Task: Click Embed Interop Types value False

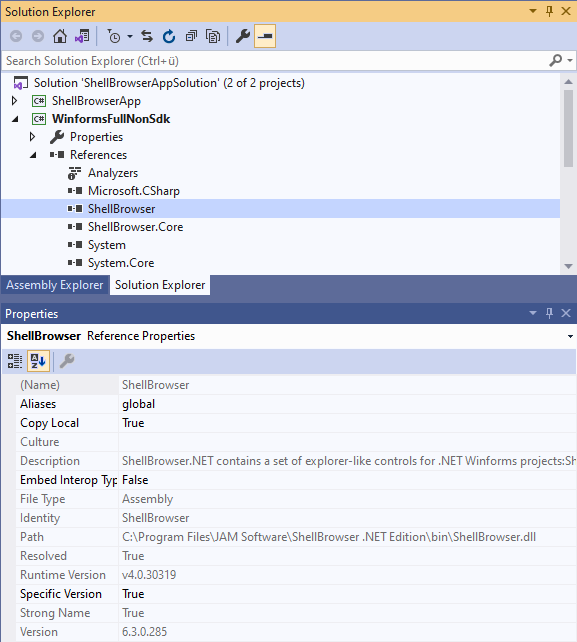Action: 135,480
